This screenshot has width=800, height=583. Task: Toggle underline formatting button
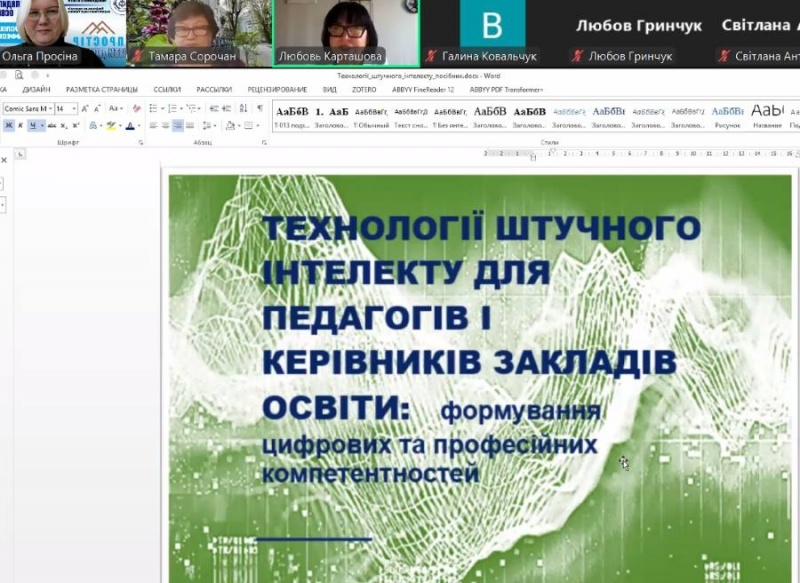click(32, 125)
